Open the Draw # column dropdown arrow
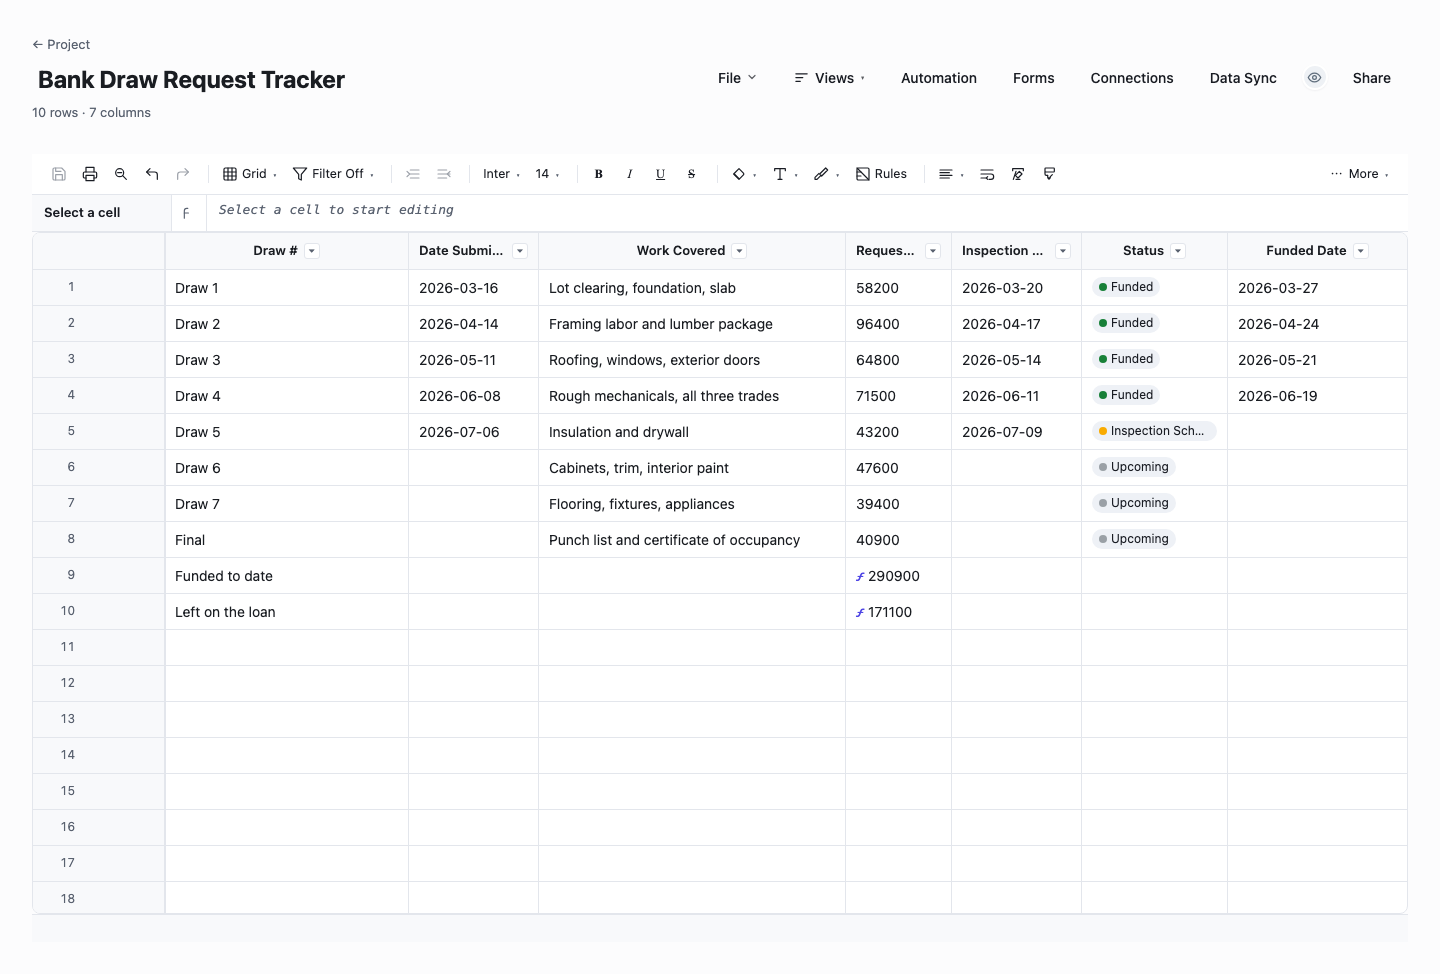This screenshot has height=974, width=1440. [x=312, y=251]
